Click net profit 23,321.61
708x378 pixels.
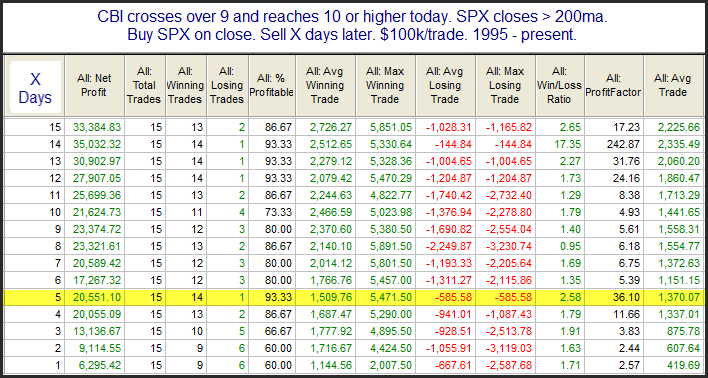click(96, 247)
